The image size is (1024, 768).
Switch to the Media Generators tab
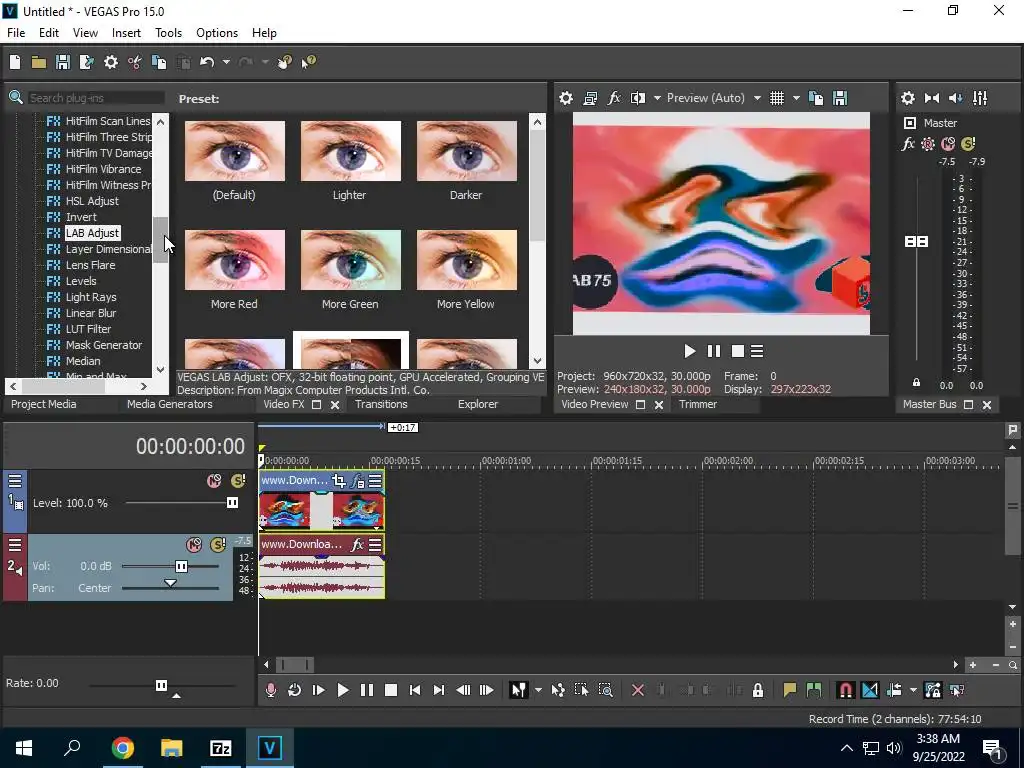(169, 404)
